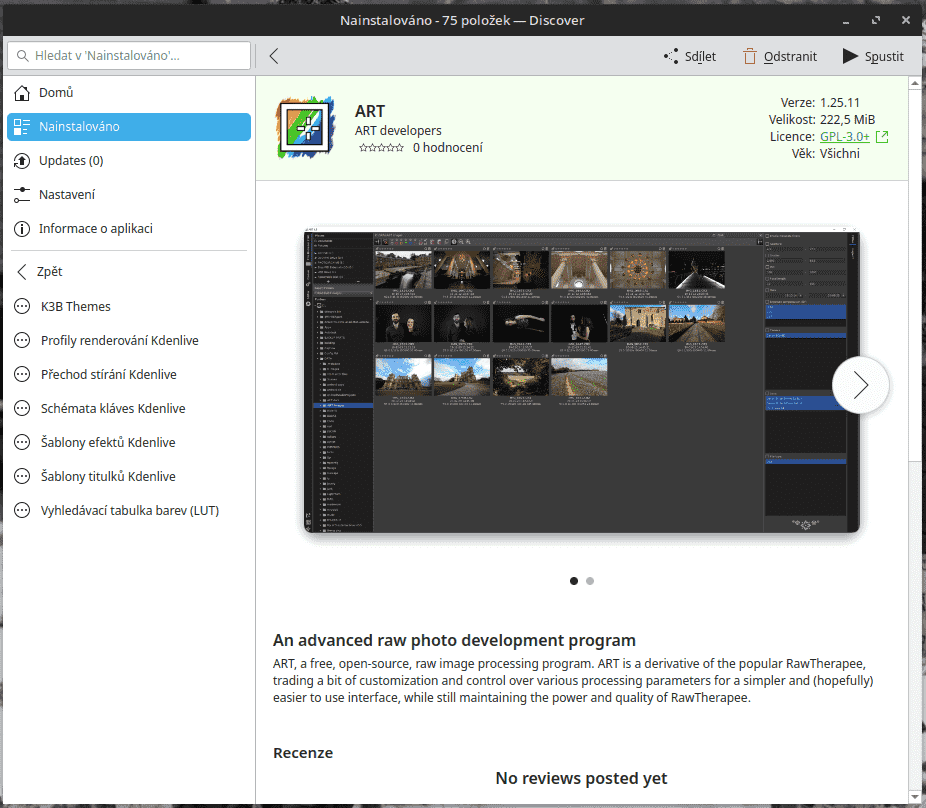Go back using toolbar back arrow
This screenshot has height=808, width=926.
273,56
